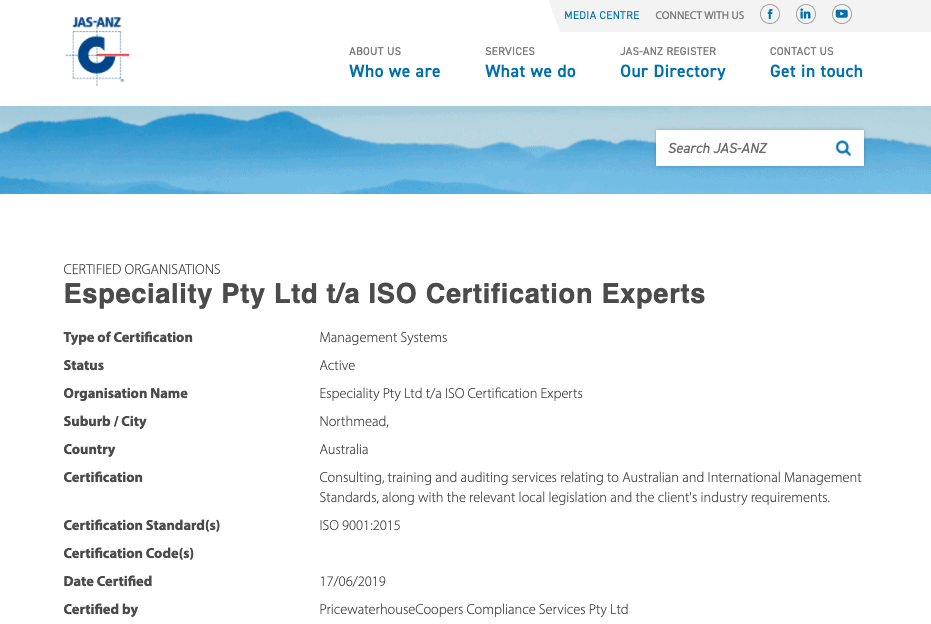This screenshot has height=624, width=931.
Task: Click the Australia country value
Action: coord(344,449)
